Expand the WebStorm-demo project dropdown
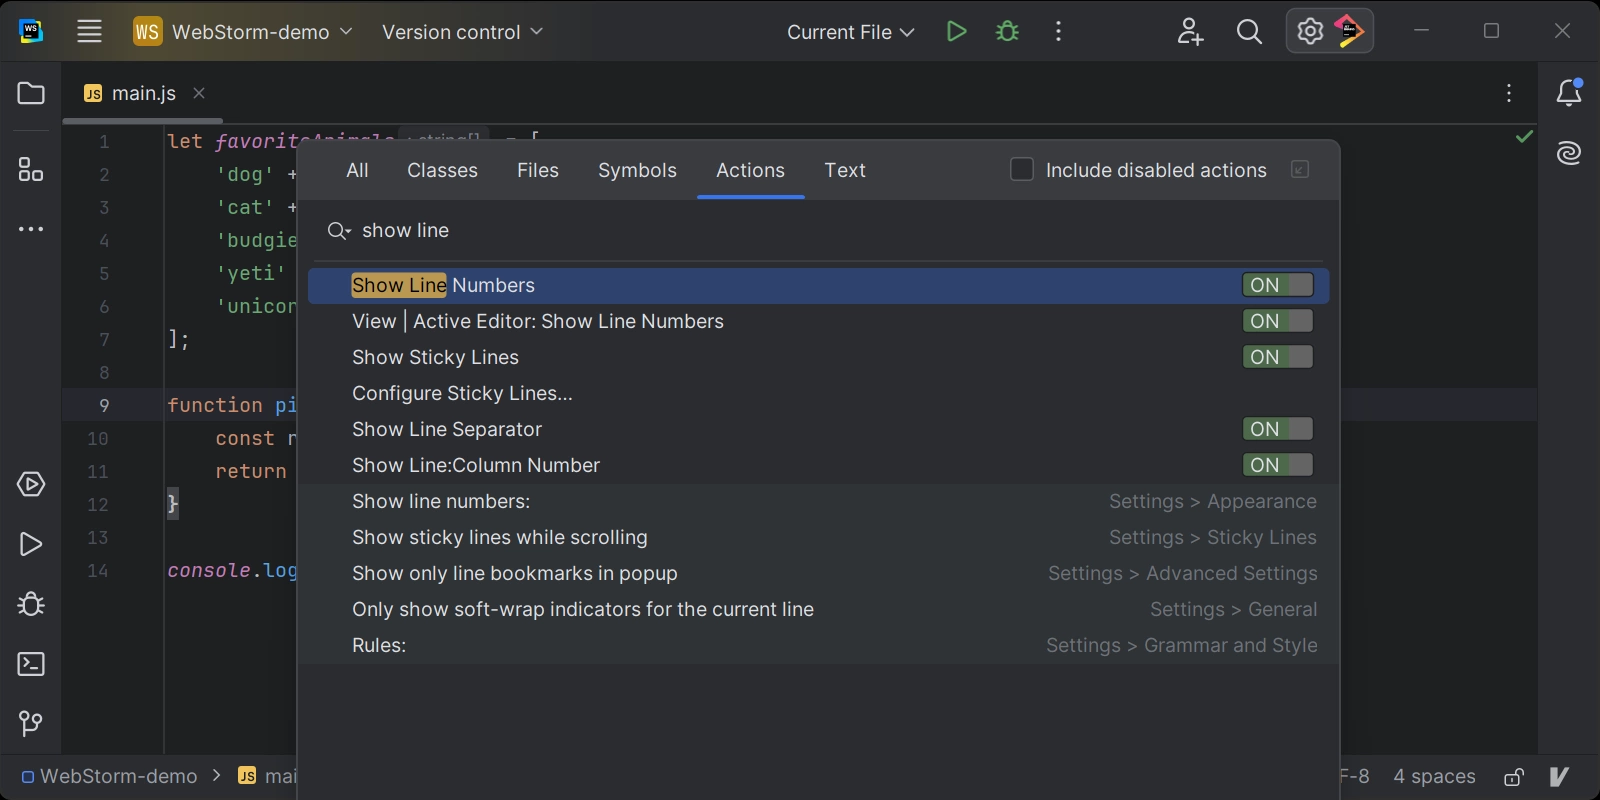1600x800 pixels. point(243,32)
